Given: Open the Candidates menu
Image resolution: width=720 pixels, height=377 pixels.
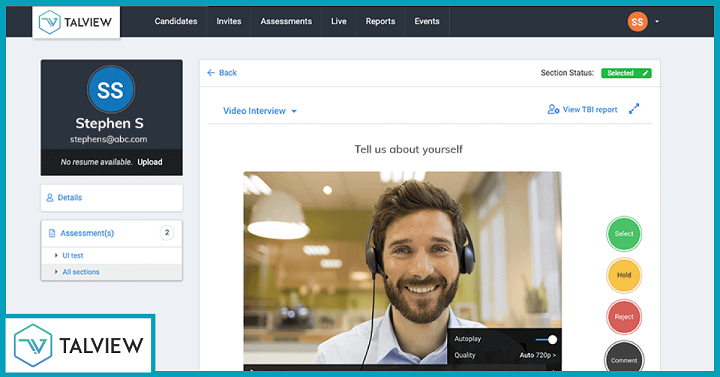Looking at the screenshot, I should pos(176,21).
